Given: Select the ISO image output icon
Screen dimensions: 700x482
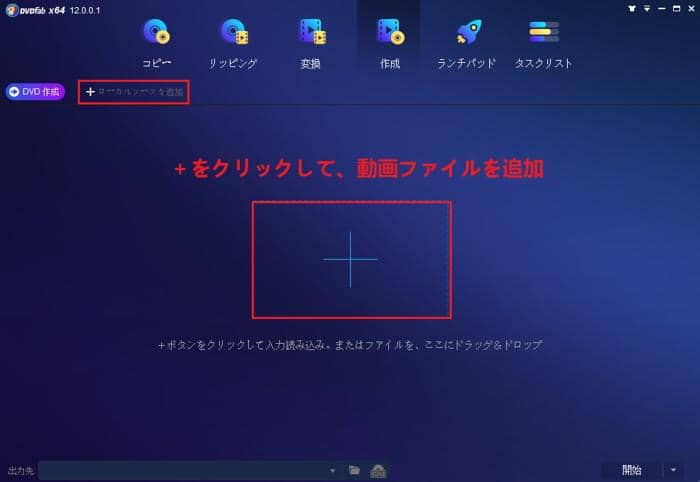Looking at the screenshot, I should [x=378, y=471].
